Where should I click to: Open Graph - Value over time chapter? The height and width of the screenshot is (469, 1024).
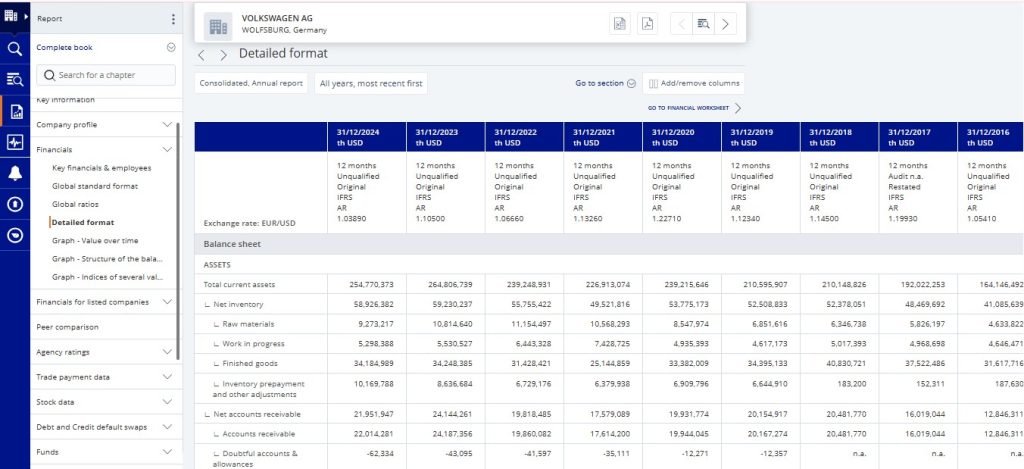click(95, 240)
